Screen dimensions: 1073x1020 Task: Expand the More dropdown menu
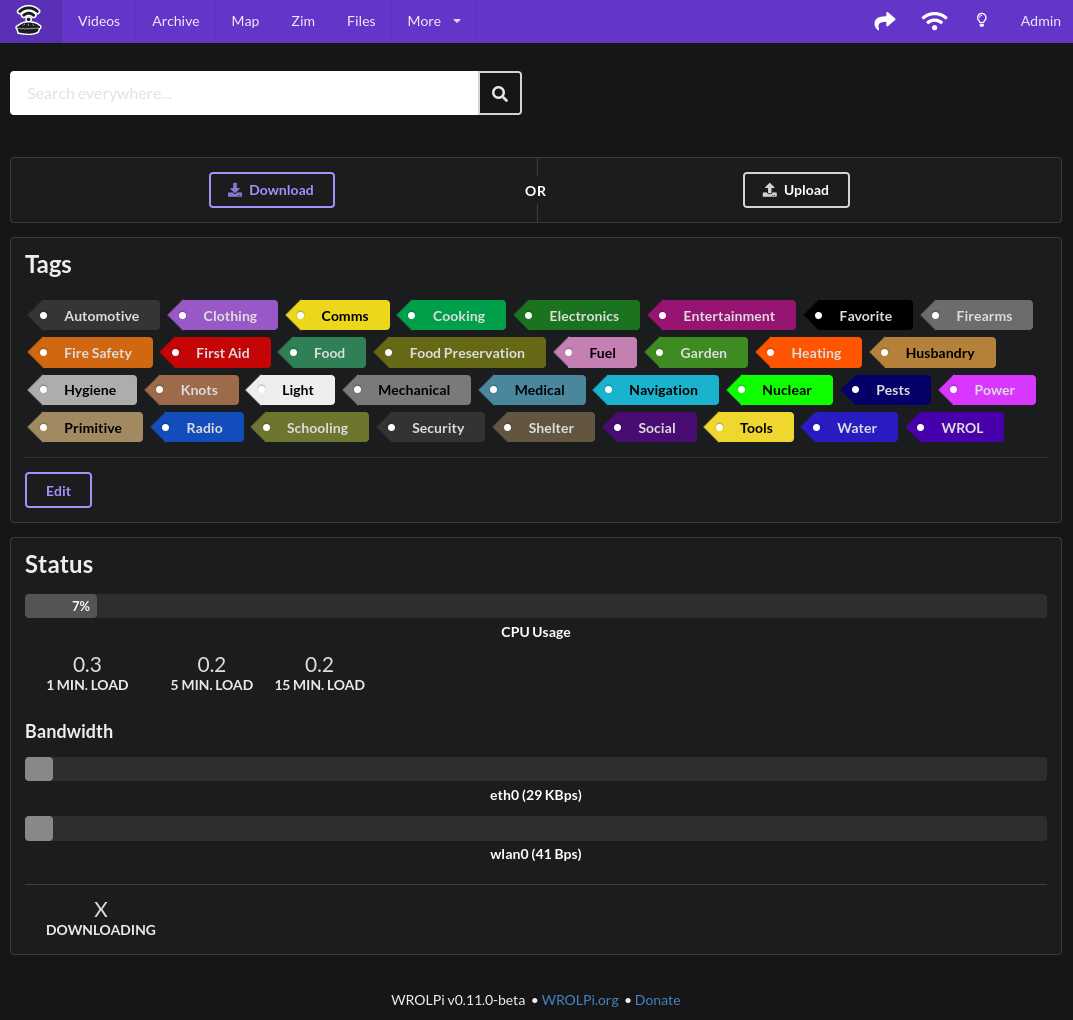coord(434,21)
